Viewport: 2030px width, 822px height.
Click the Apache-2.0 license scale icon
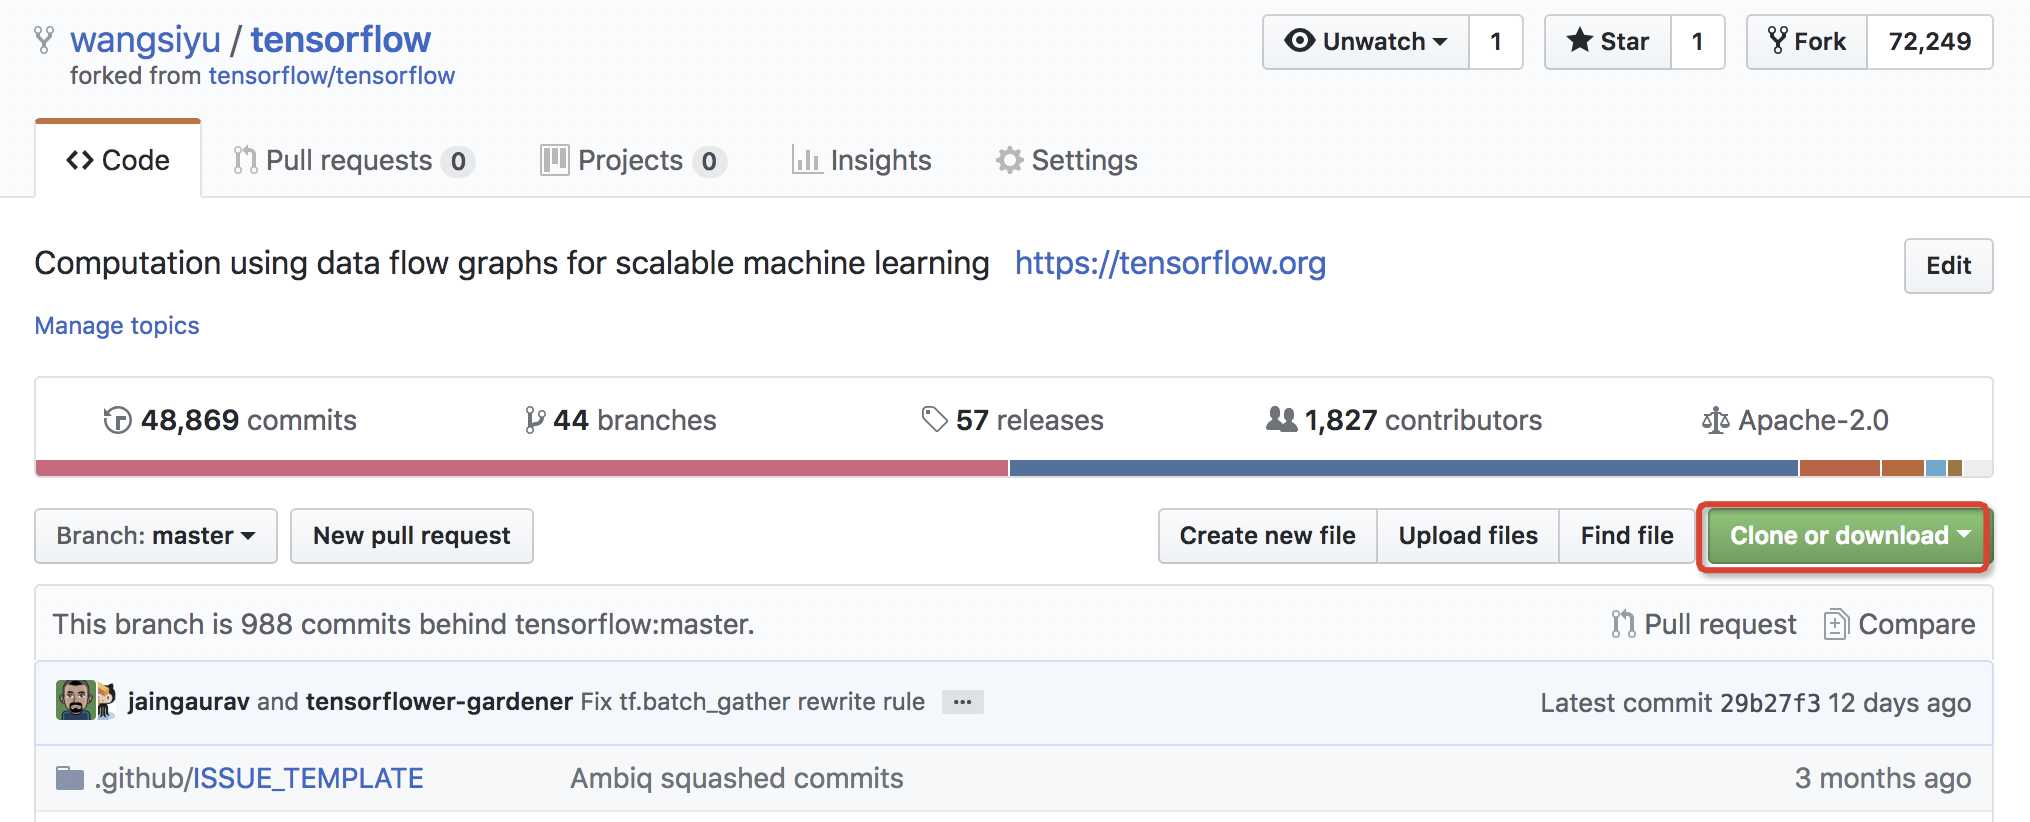point(1715,420)
